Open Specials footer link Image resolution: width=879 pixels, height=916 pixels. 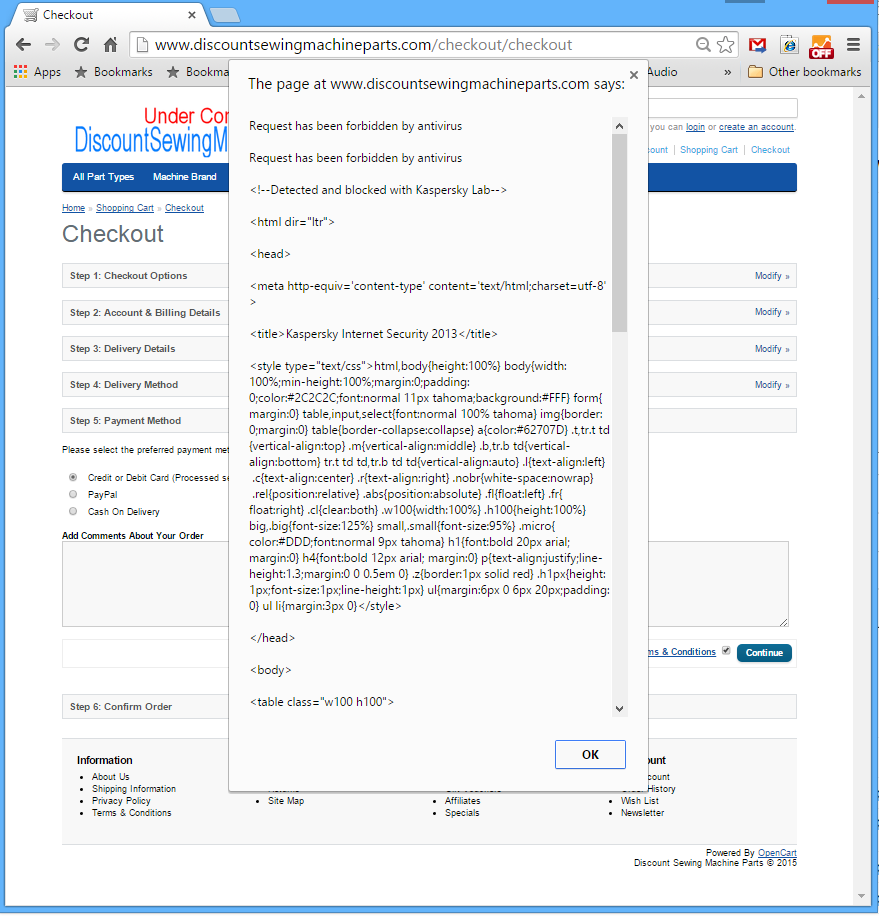click(462, 813)
